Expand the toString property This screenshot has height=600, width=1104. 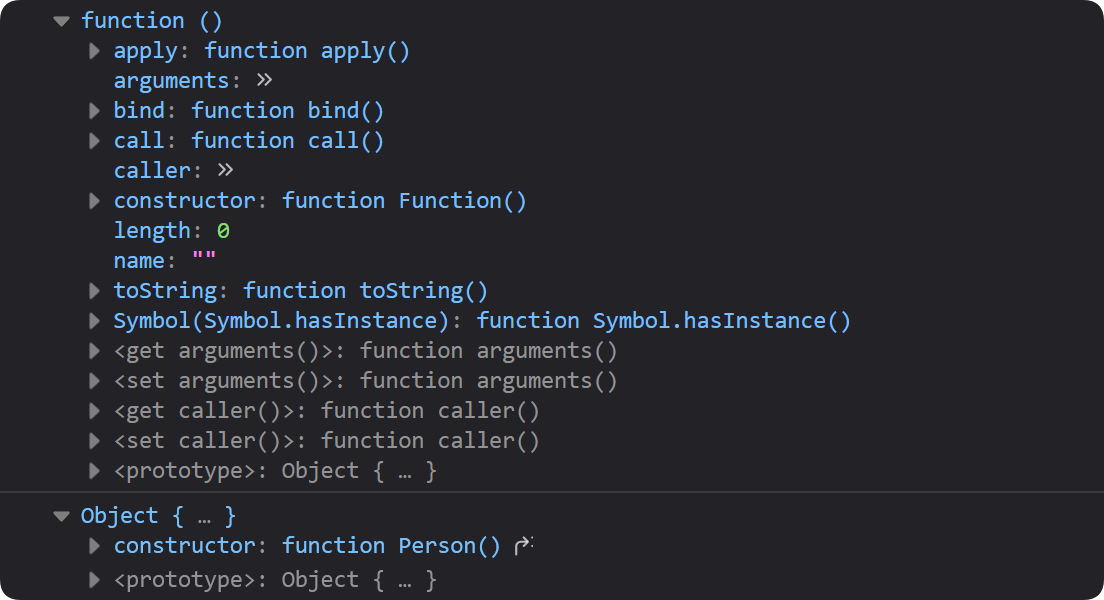pyautogui.click(x=94, y=291)
